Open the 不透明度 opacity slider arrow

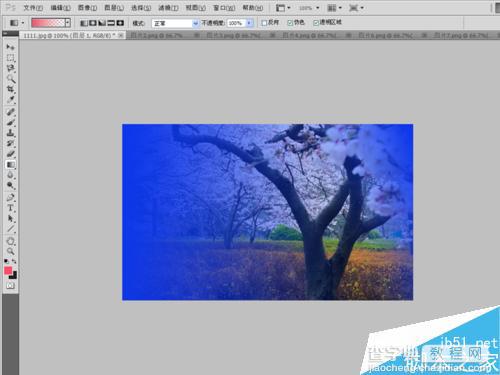tap(249, 23)
